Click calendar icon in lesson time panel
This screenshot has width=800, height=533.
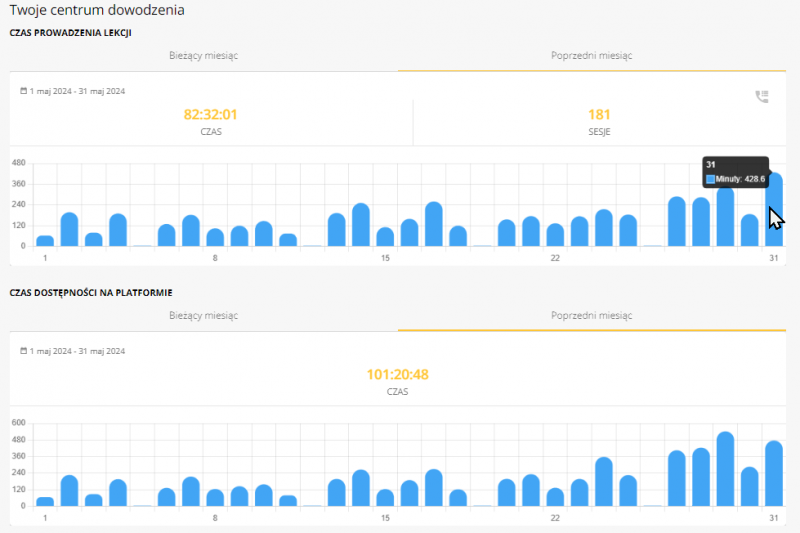[x=23, y=91]
